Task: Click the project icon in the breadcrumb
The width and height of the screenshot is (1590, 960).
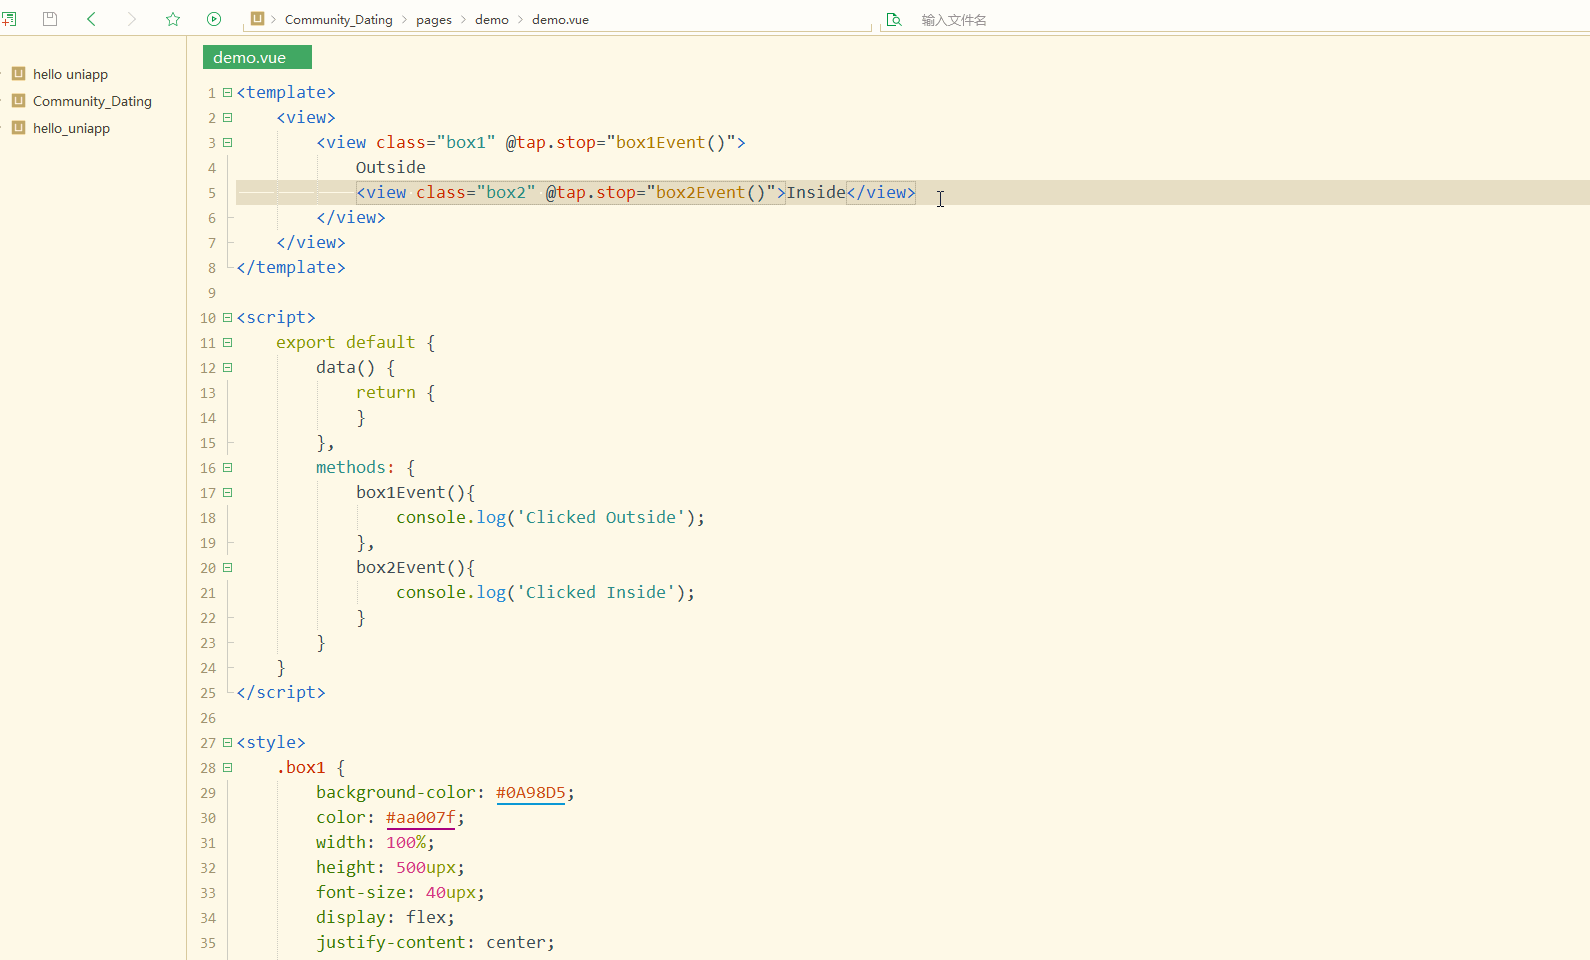Action: pyautogui.click(x=257, y=18)
